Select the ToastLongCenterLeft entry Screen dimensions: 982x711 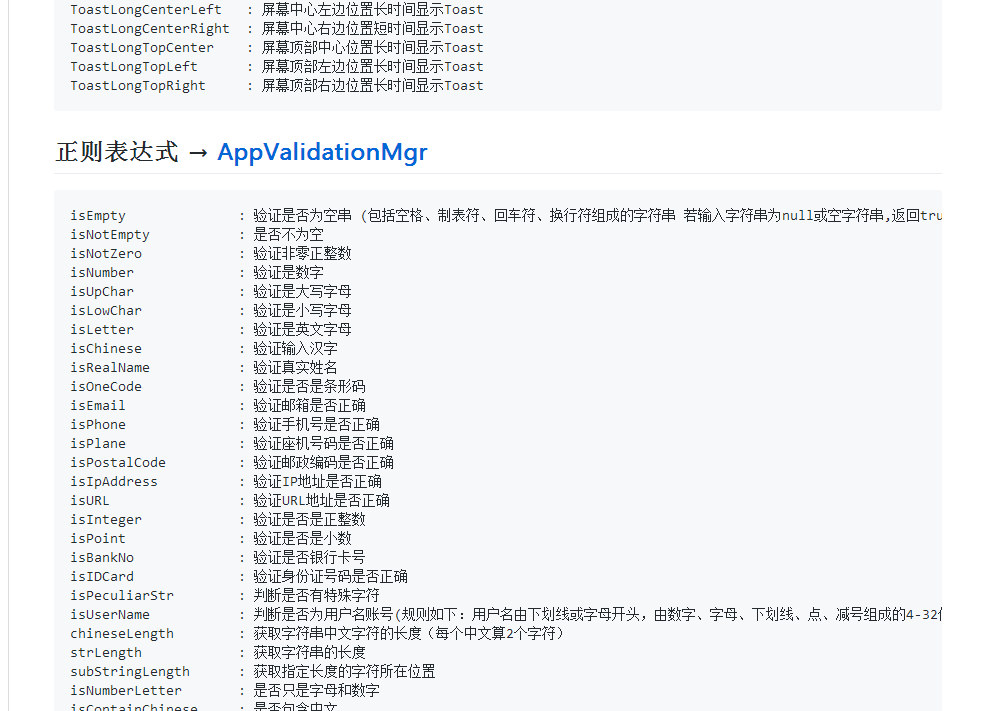click(146, 10)
